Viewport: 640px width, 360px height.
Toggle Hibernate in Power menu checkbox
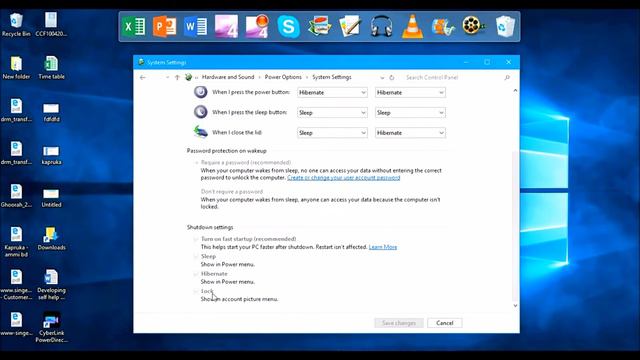196,274
